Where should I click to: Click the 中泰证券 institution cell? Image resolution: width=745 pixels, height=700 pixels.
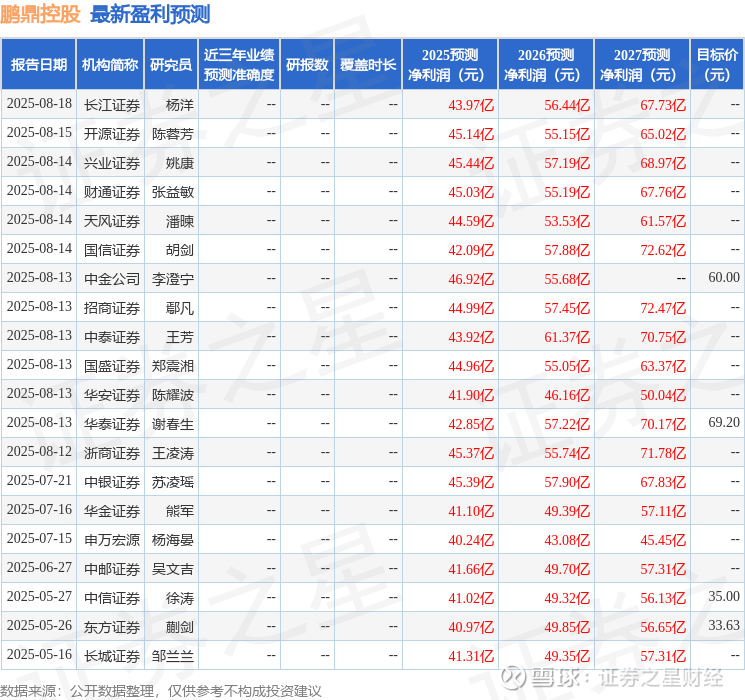[112, 337]
